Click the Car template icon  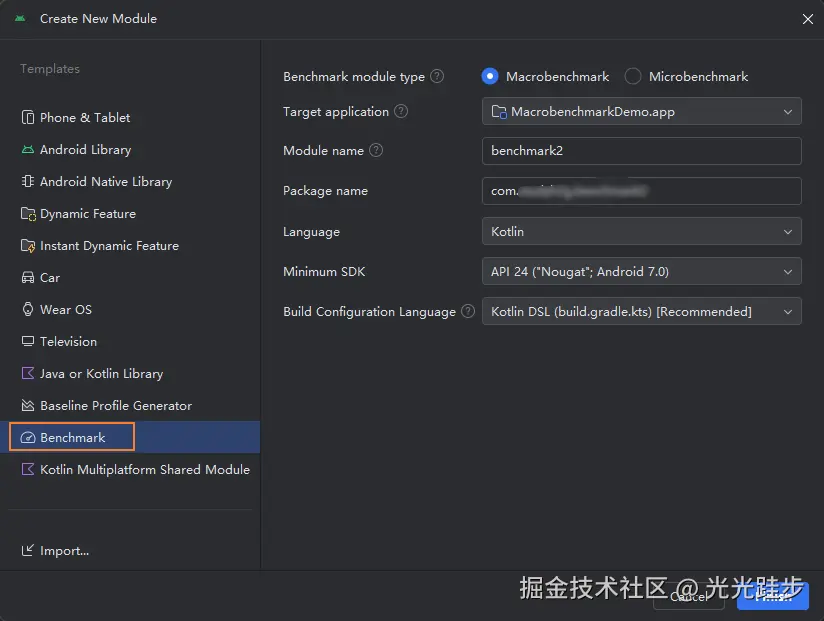(x=28, y=277)
